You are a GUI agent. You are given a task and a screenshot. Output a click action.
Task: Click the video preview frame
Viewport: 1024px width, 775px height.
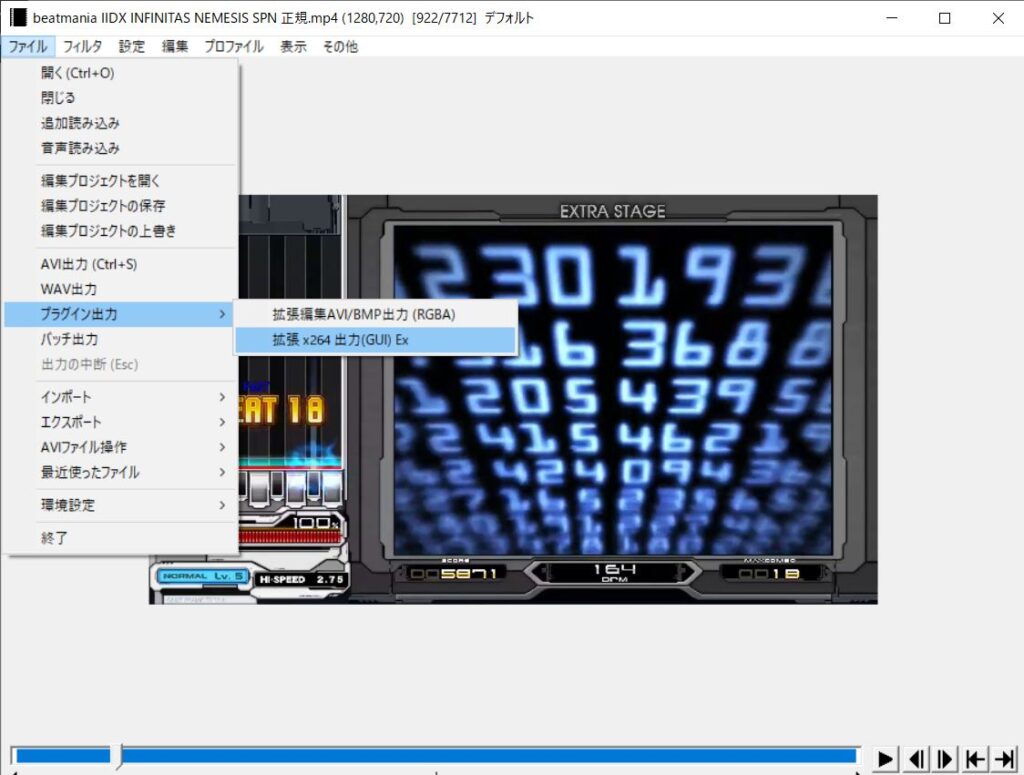(x=513, y=400)
